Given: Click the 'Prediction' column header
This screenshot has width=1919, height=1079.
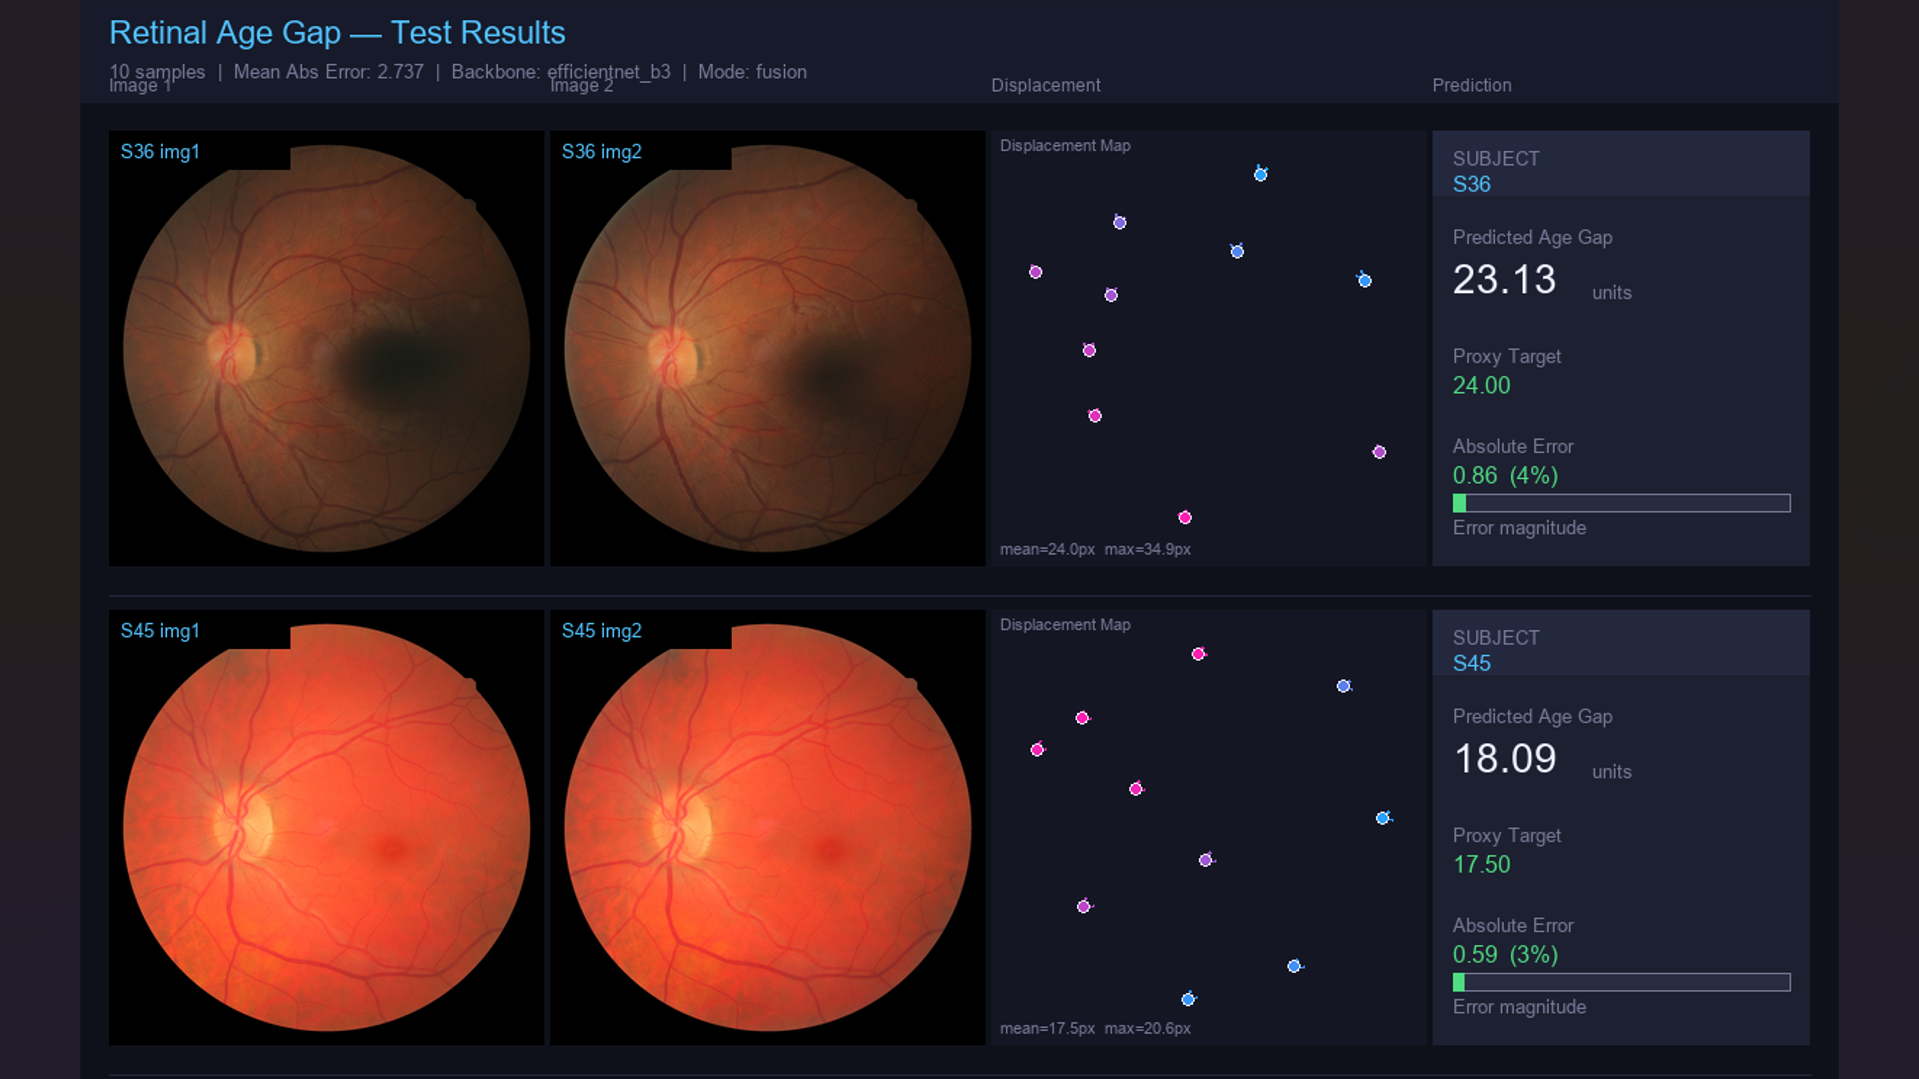Looking at the screenshot, I should pos(1471,85).
